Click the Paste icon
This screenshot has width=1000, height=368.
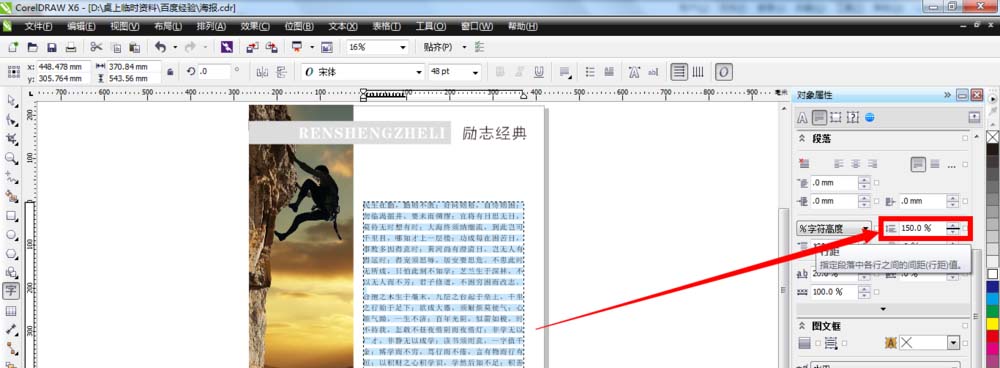point(135,48)
